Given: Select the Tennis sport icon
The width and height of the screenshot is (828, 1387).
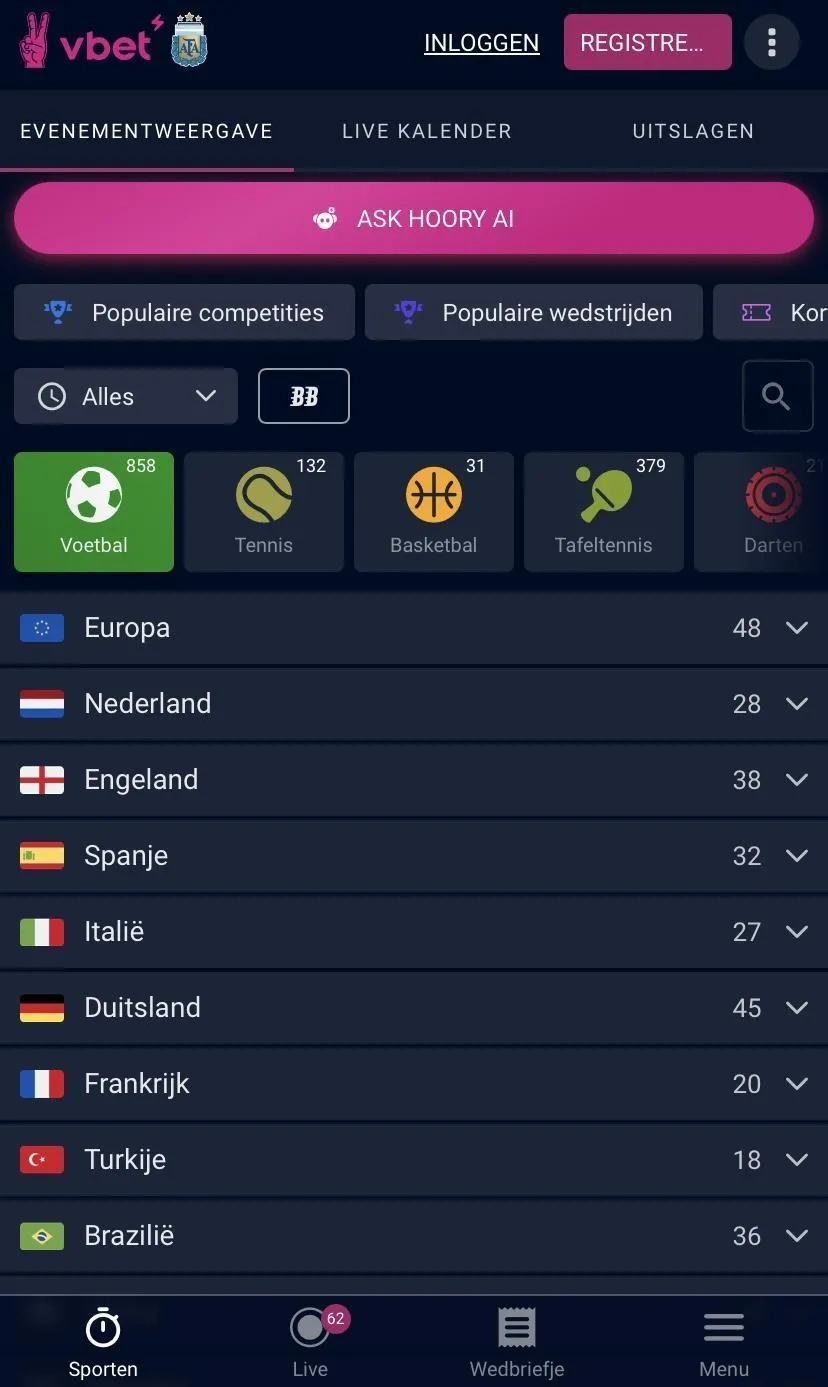Looking at the screenshot, I should 264,512.
